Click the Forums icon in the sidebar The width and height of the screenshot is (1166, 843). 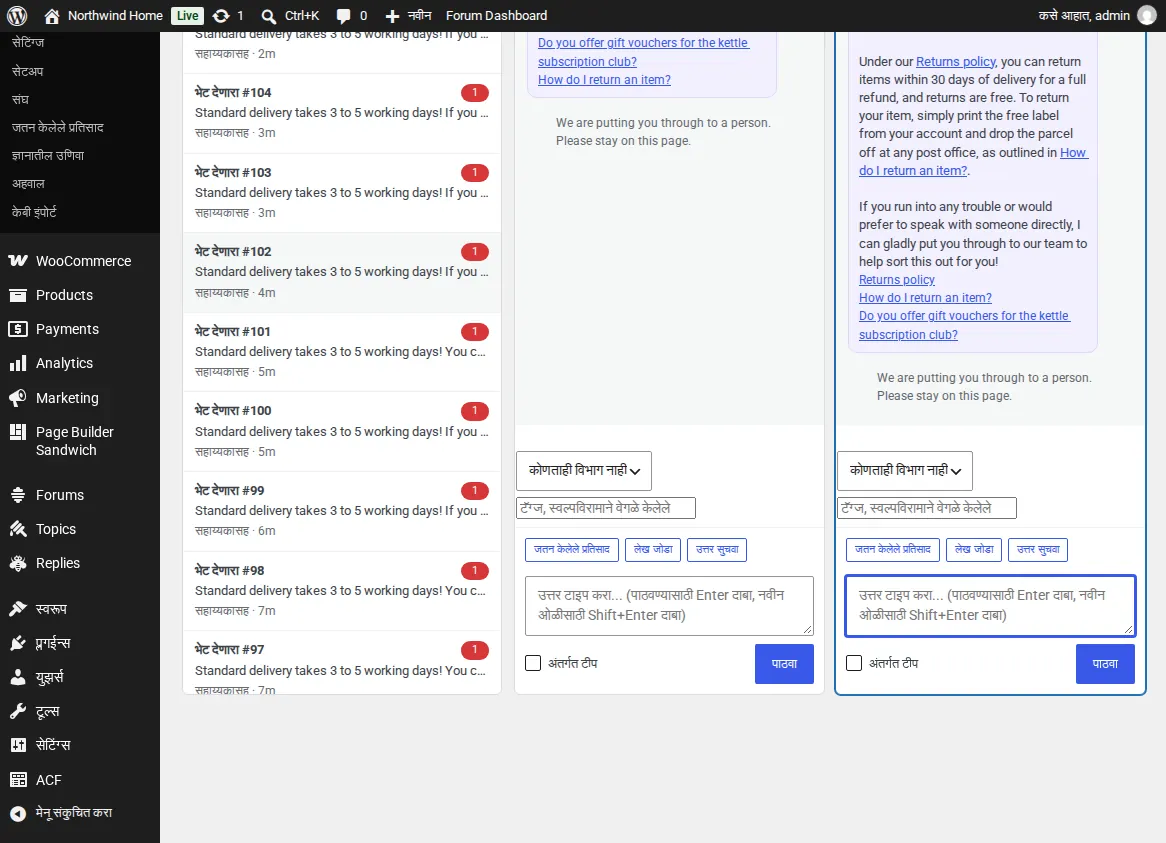point(18,495)
